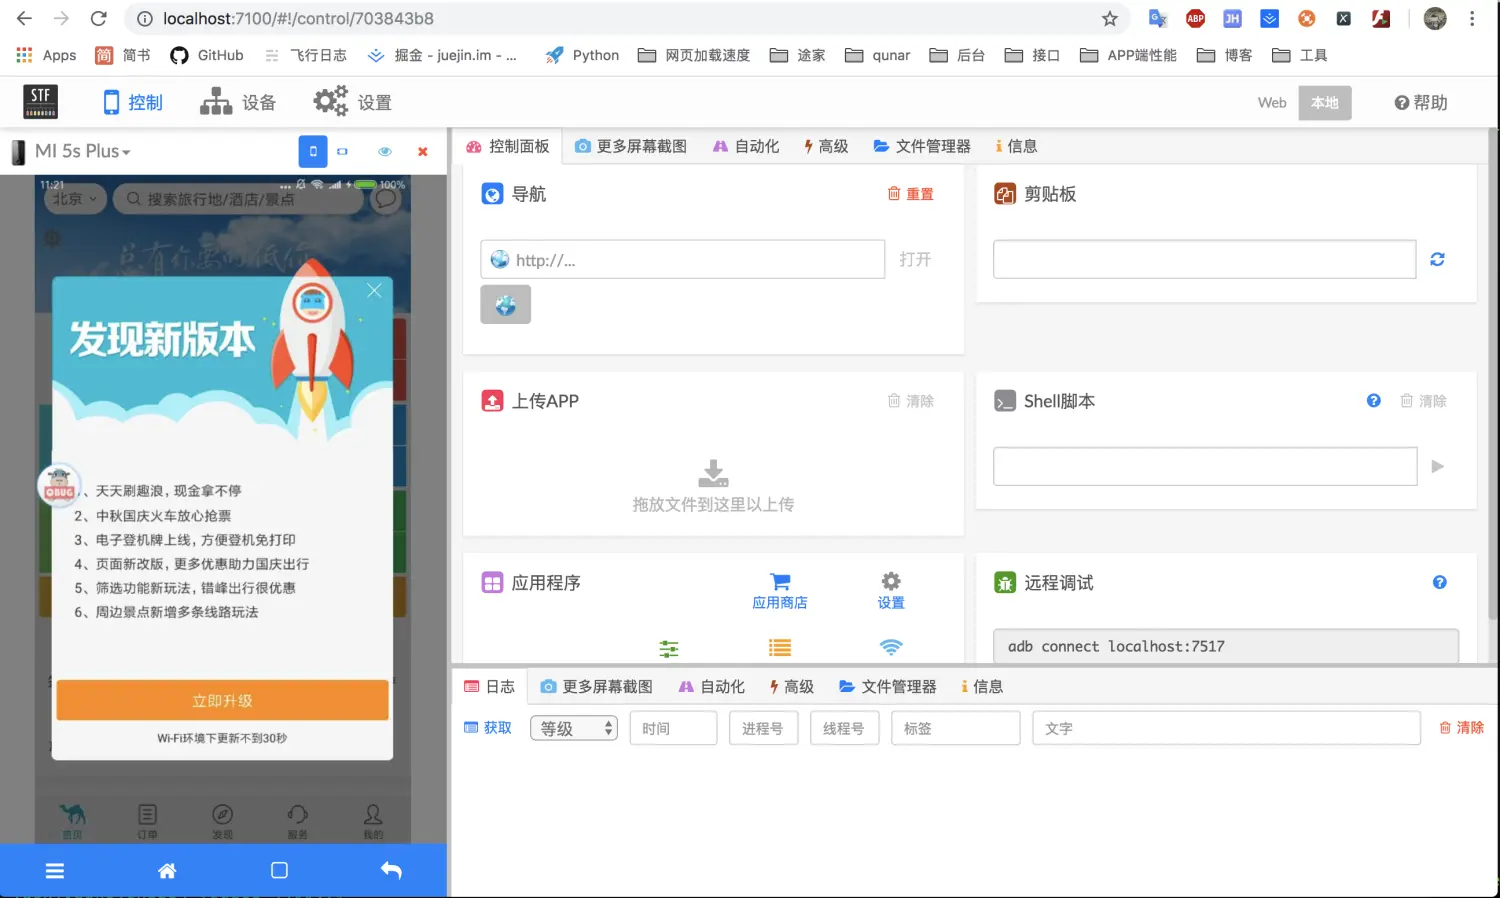The height and width of the screenshot is (898, 1500).
Task: Select the Web language option
Action: 1272,103
